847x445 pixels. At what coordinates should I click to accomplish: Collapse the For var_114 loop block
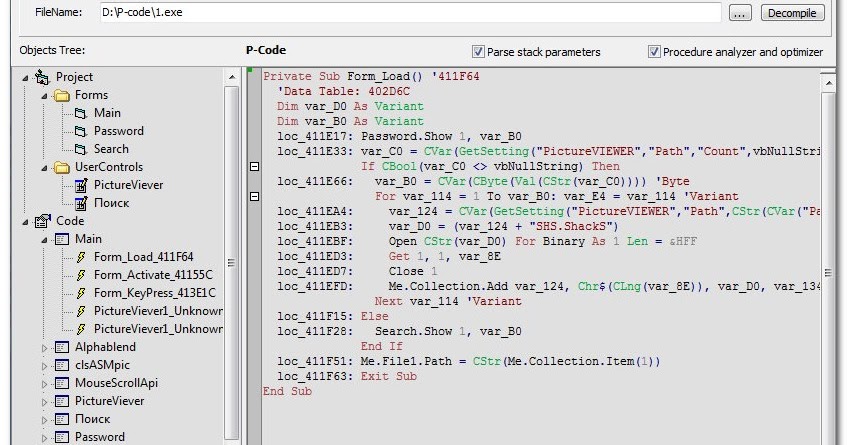[x=254, y=197]
